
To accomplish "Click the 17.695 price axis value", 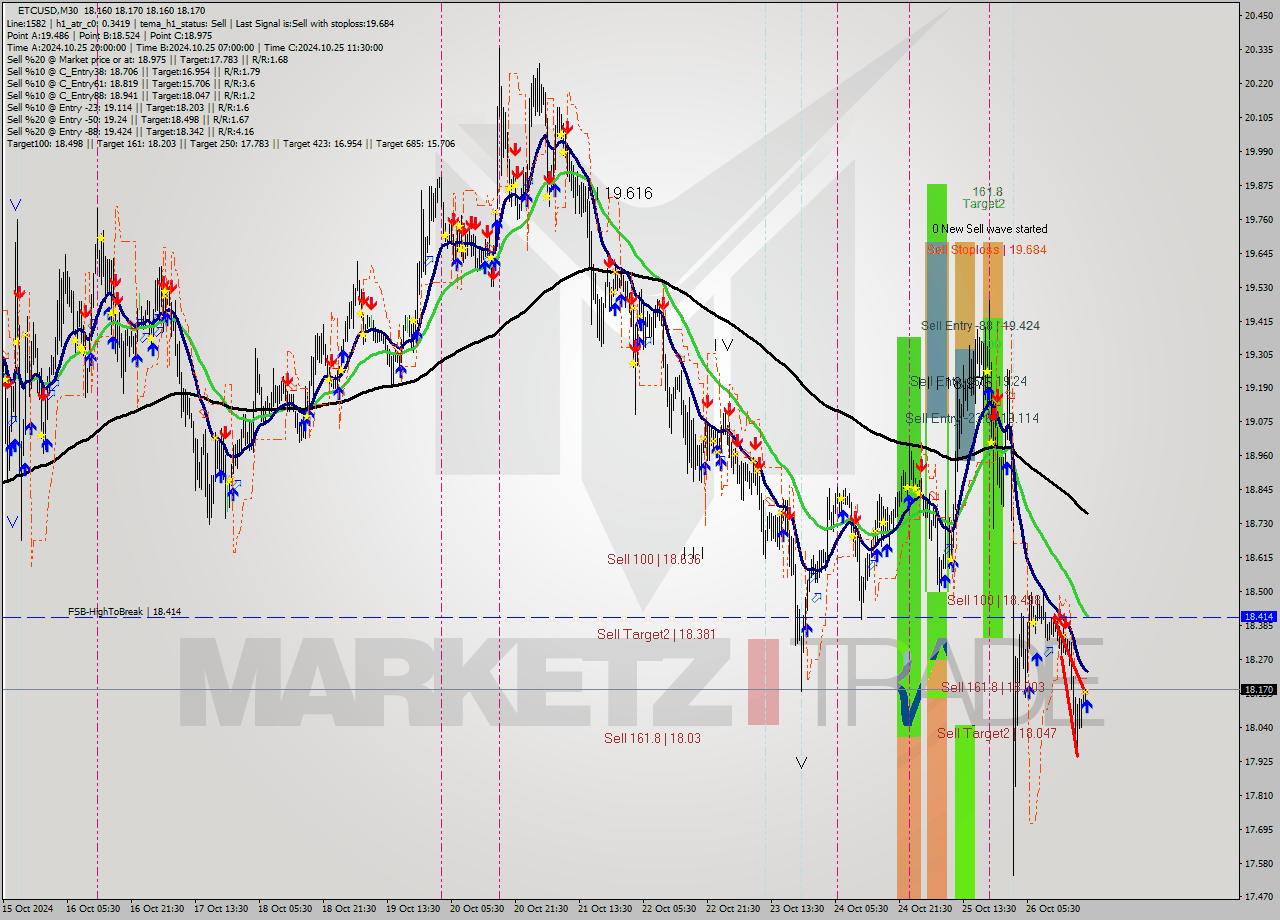I will 1258,830.
